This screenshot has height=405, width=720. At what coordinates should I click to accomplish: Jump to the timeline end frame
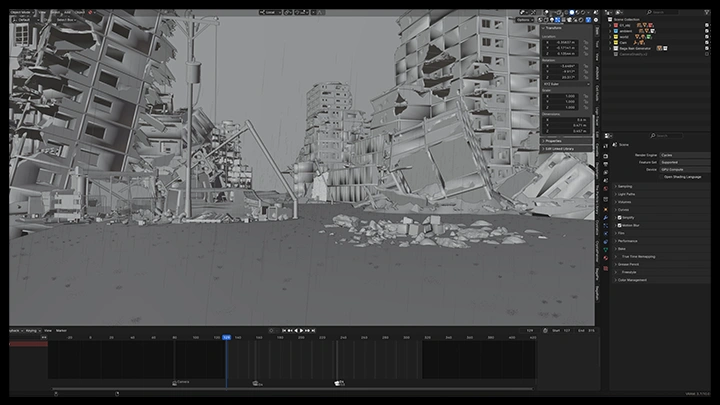313,331
